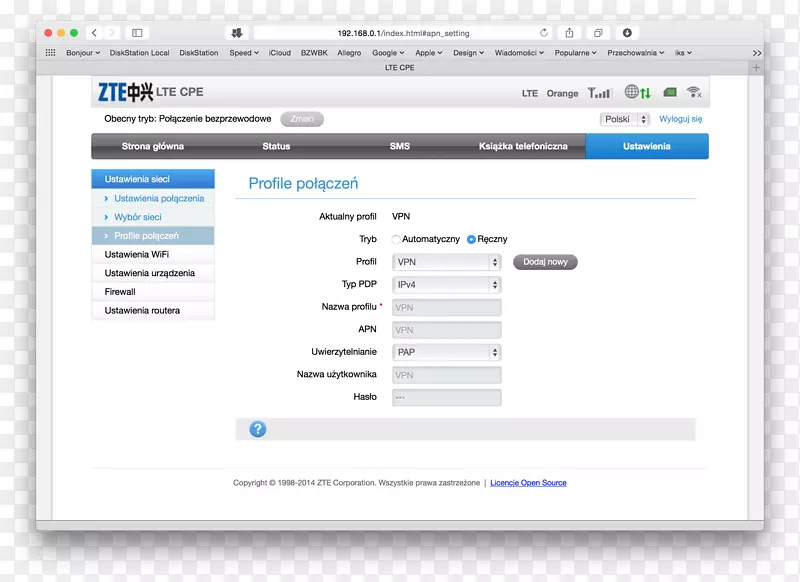Click the Wyloguj się link
This screenshot has height=582, width=800.
[x=681, y=119]
